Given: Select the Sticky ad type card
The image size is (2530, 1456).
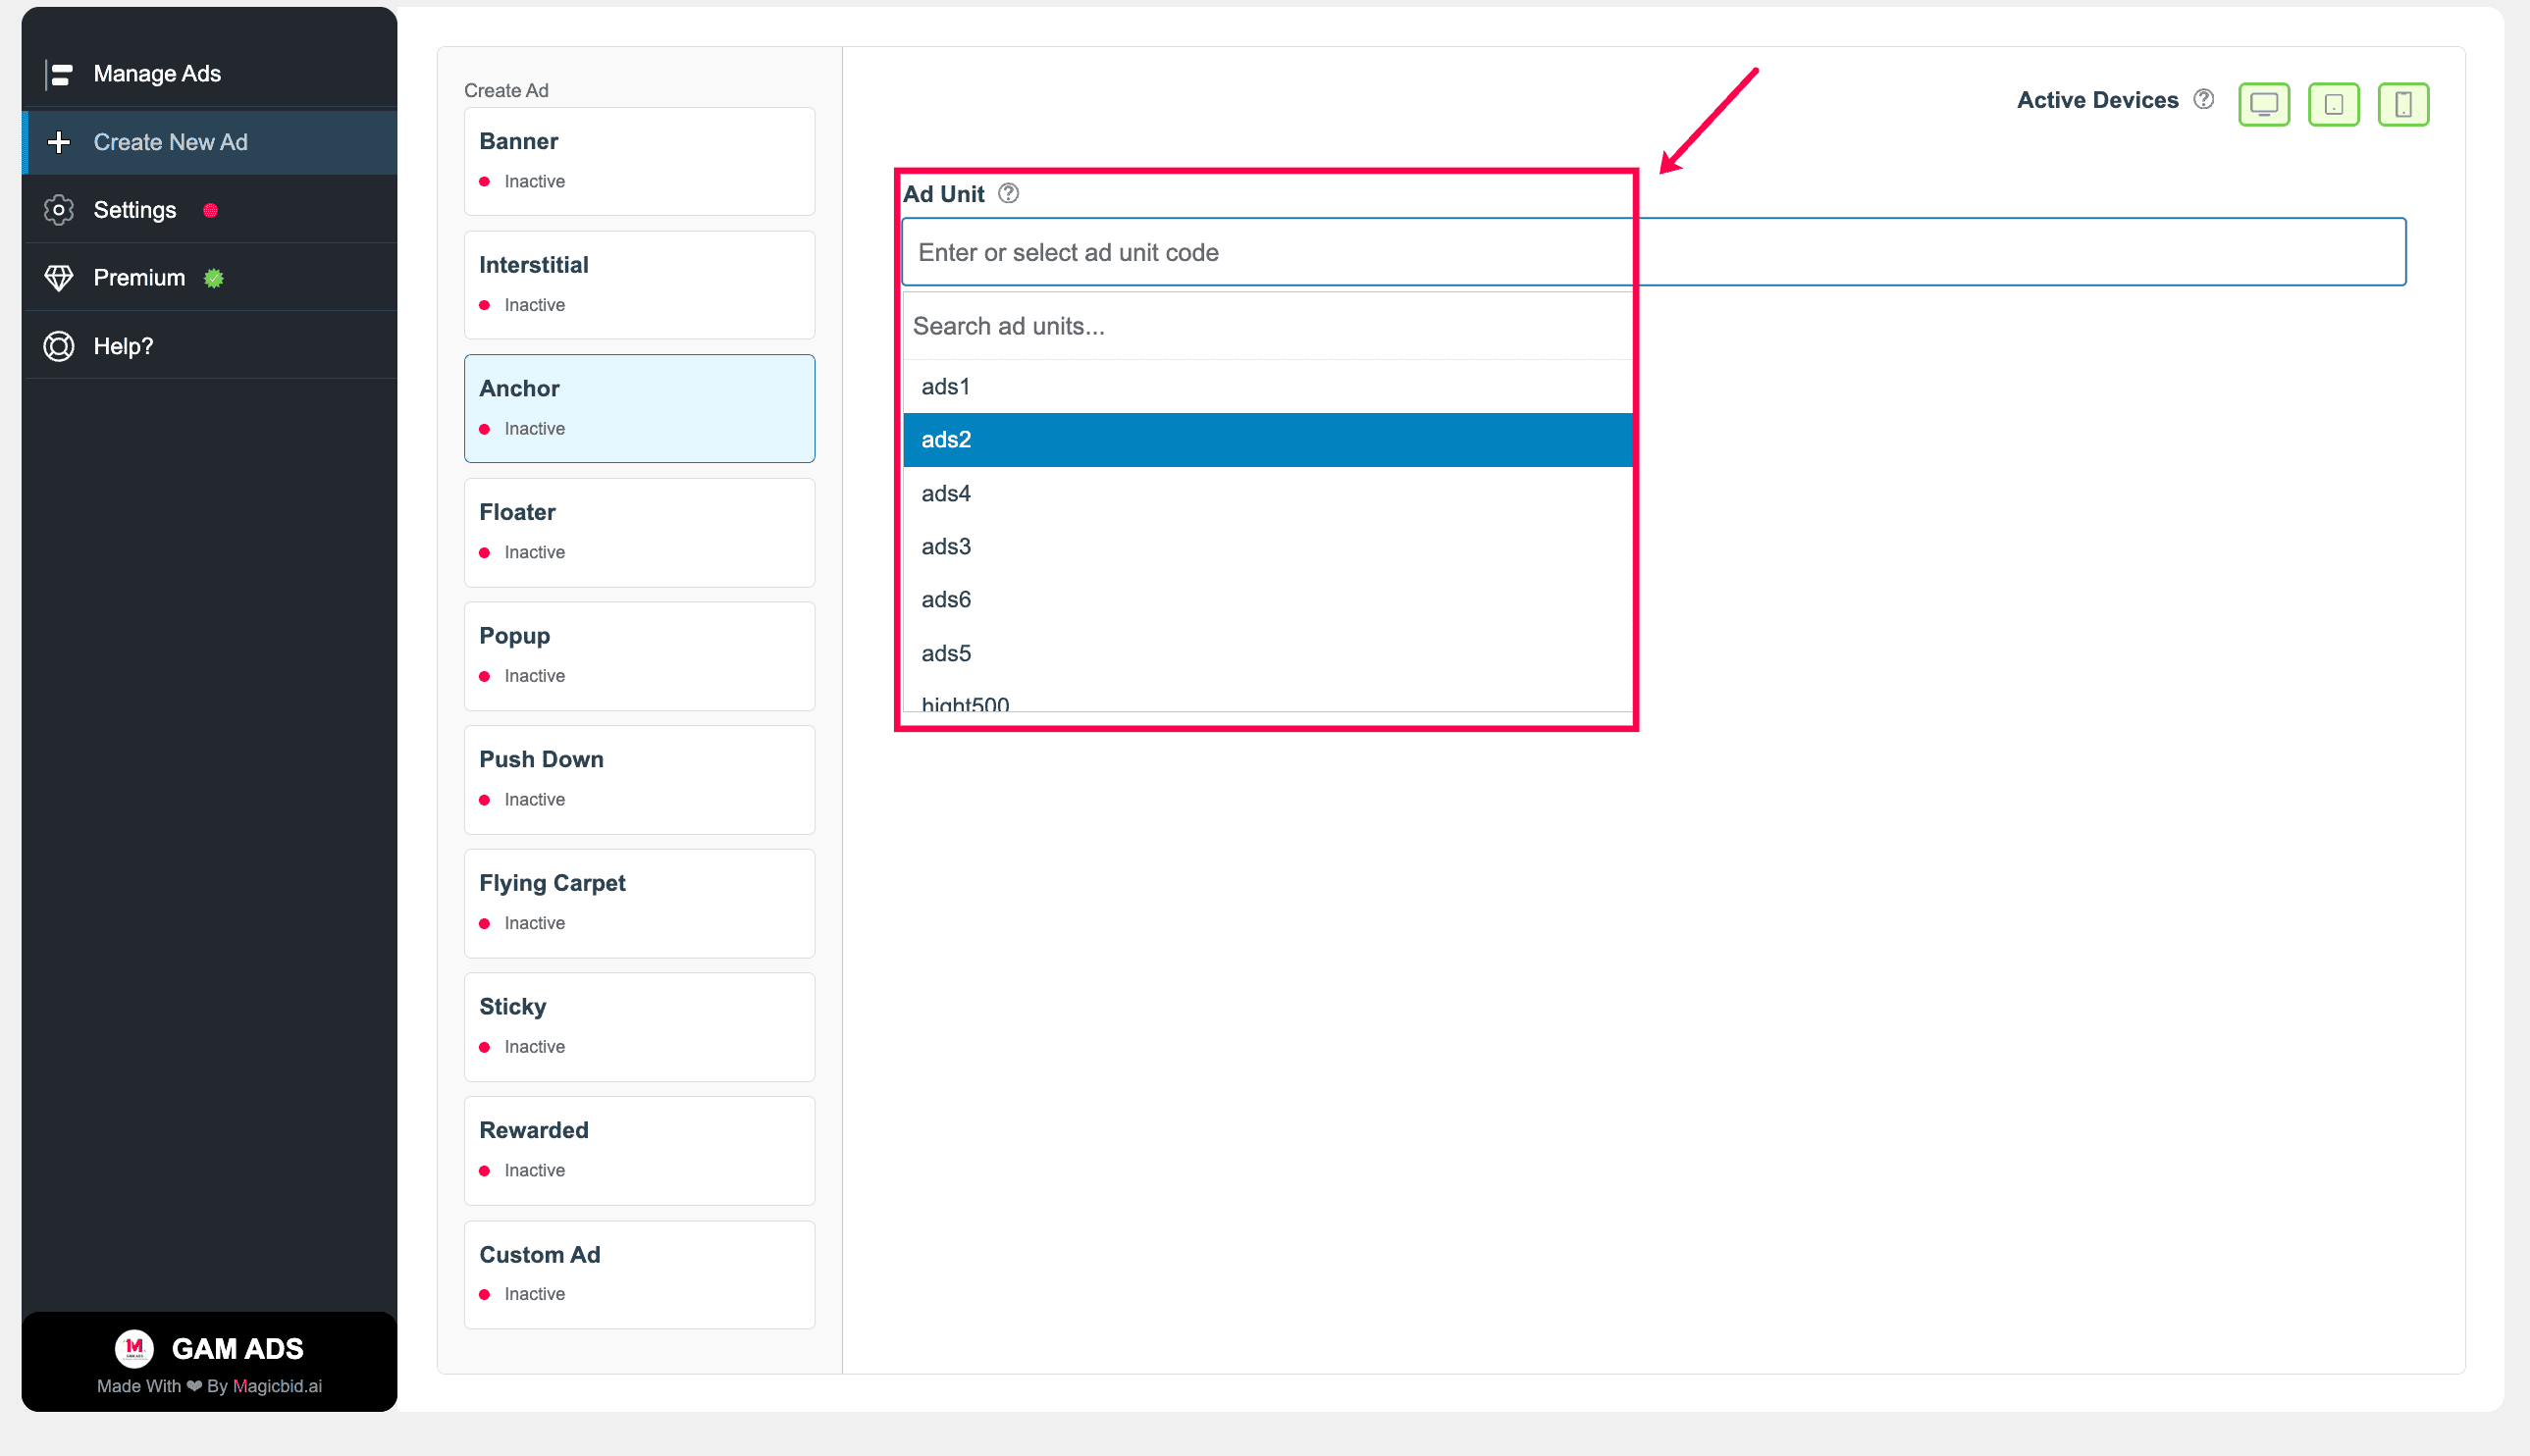Looking at the screenshot, I should click(x=639, y=1027).
